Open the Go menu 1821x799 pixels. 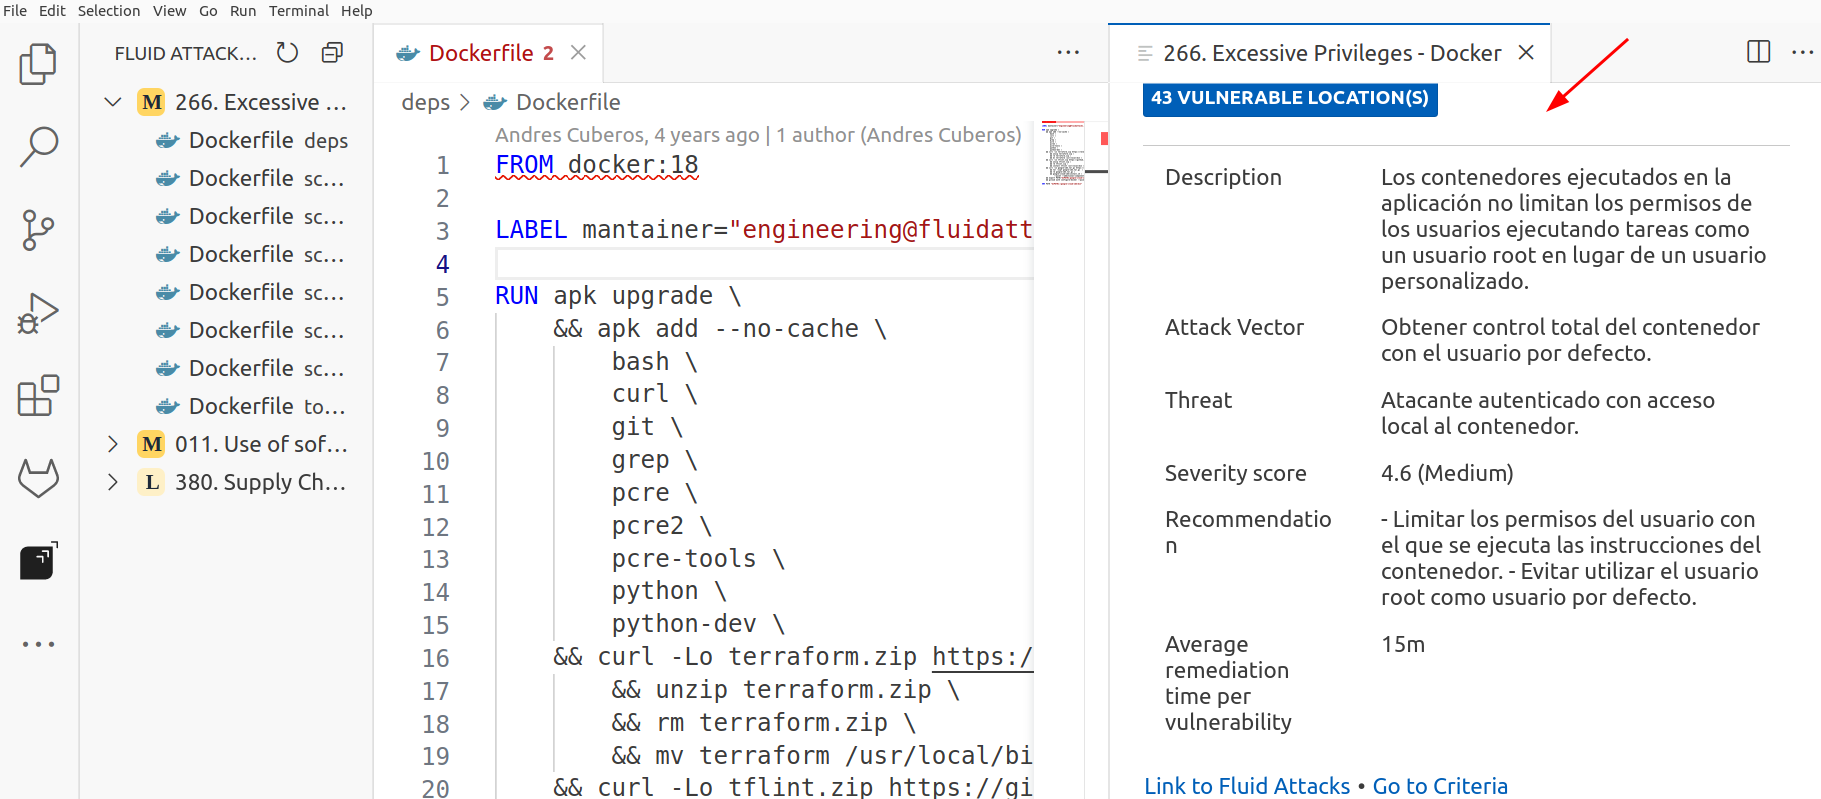click(208, 11)
